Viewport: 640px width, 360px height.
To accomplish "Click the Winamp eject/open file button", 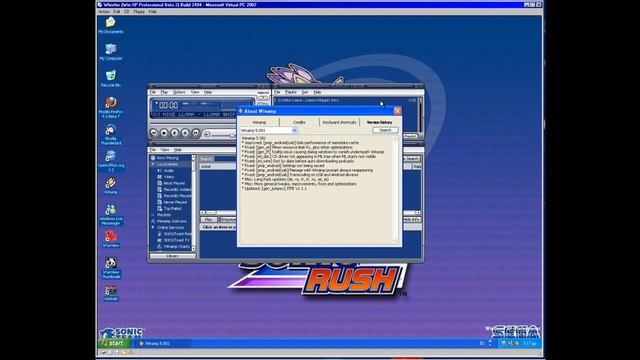I will (x=207, y=133).
